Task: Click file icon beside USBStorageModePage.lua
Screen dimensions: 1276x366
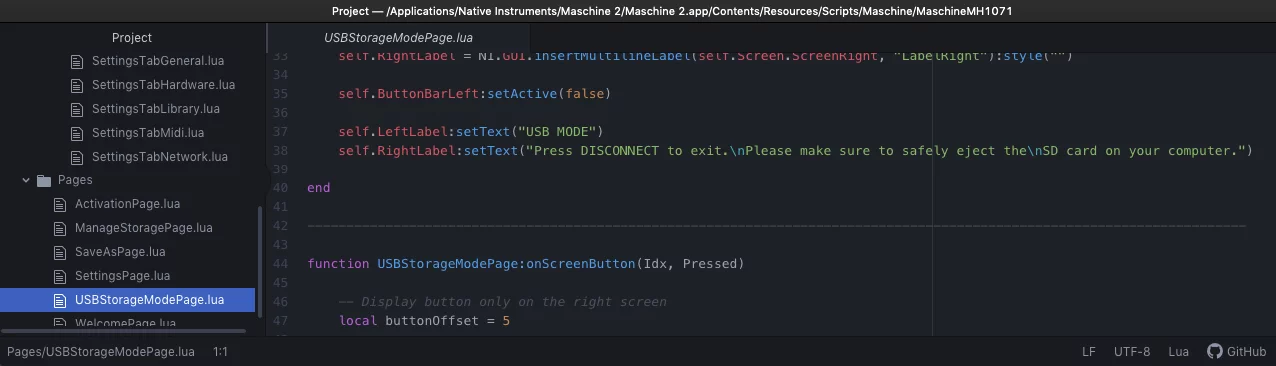Action: click(60, 300)
